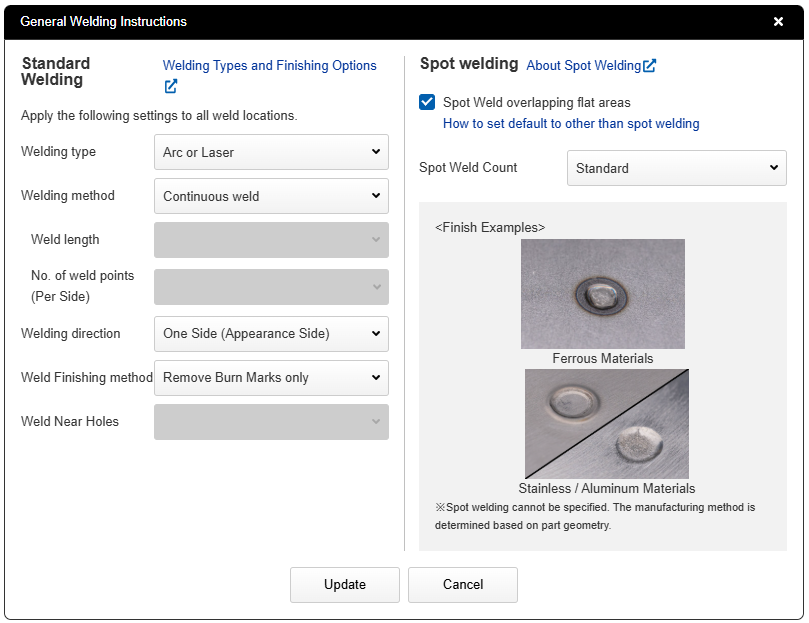Close the General Welding Instructions dialog

(778, 21)
